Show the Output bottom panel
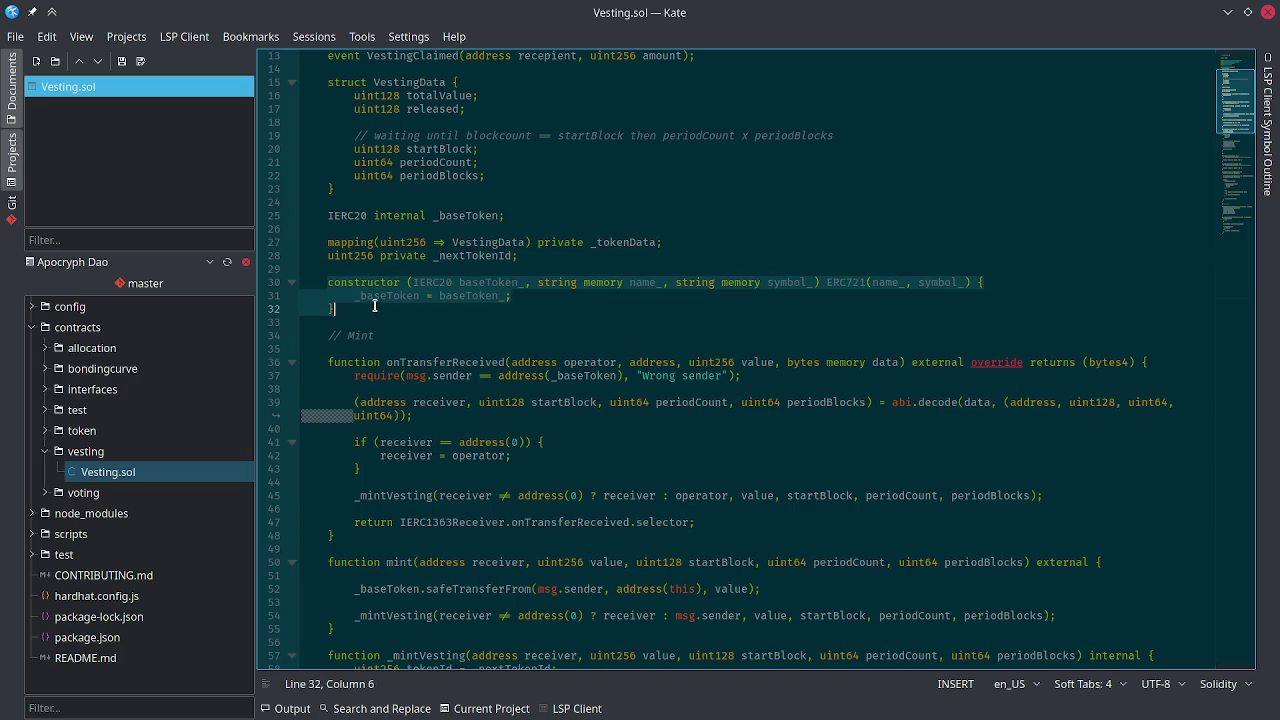Screen dimensions: 1280x720 285,708
